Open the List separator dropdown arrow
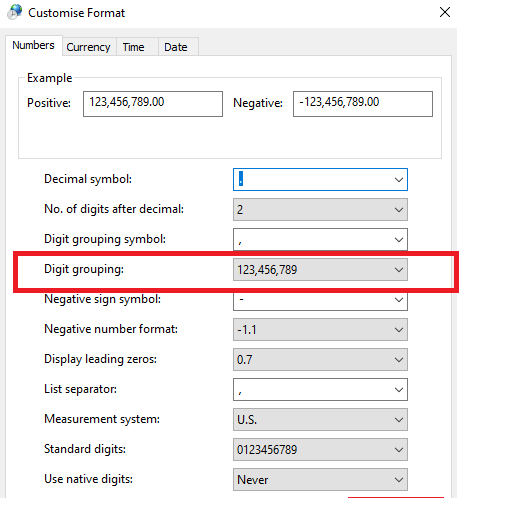 pos(399,390)
